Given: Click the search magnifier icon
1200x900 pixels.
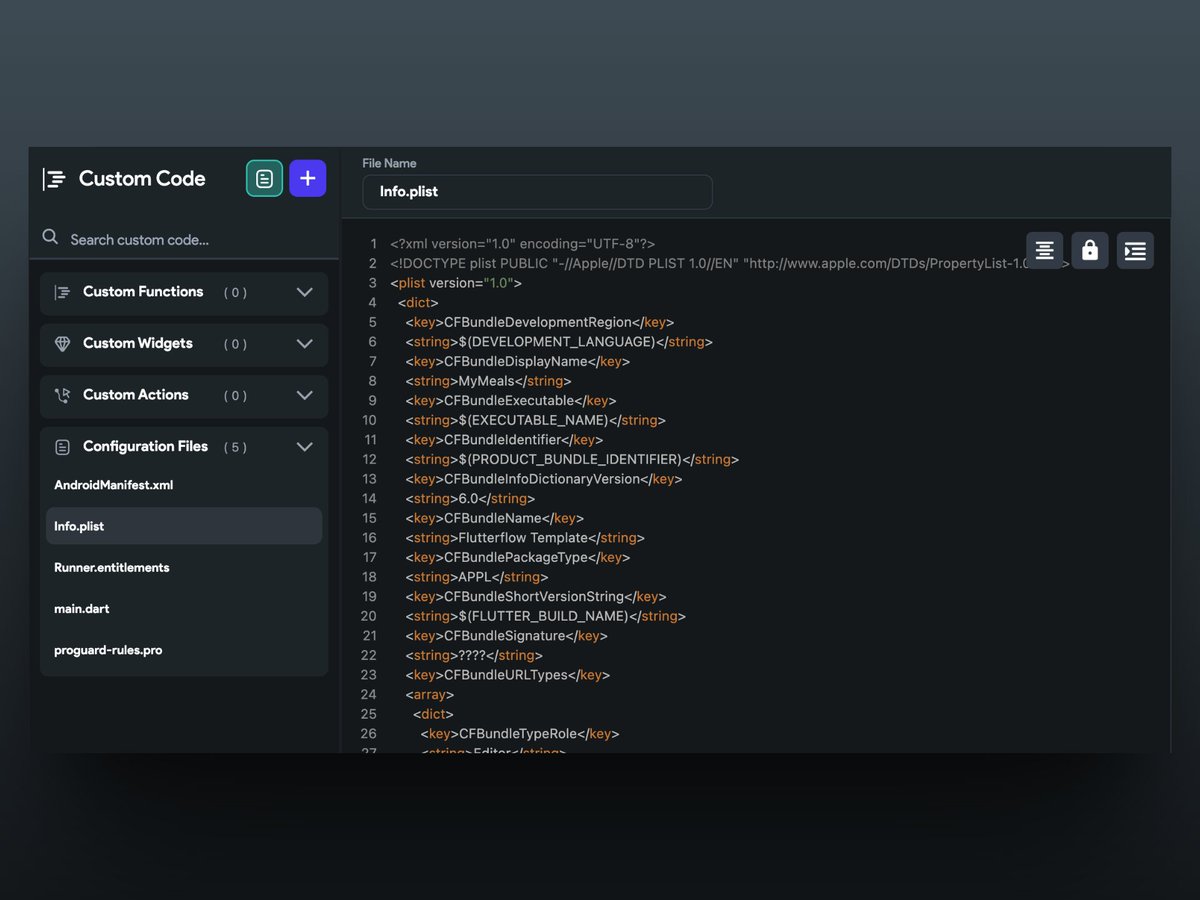Looking at the screenshot, I should pyautogui.click(x=50, y=238).
